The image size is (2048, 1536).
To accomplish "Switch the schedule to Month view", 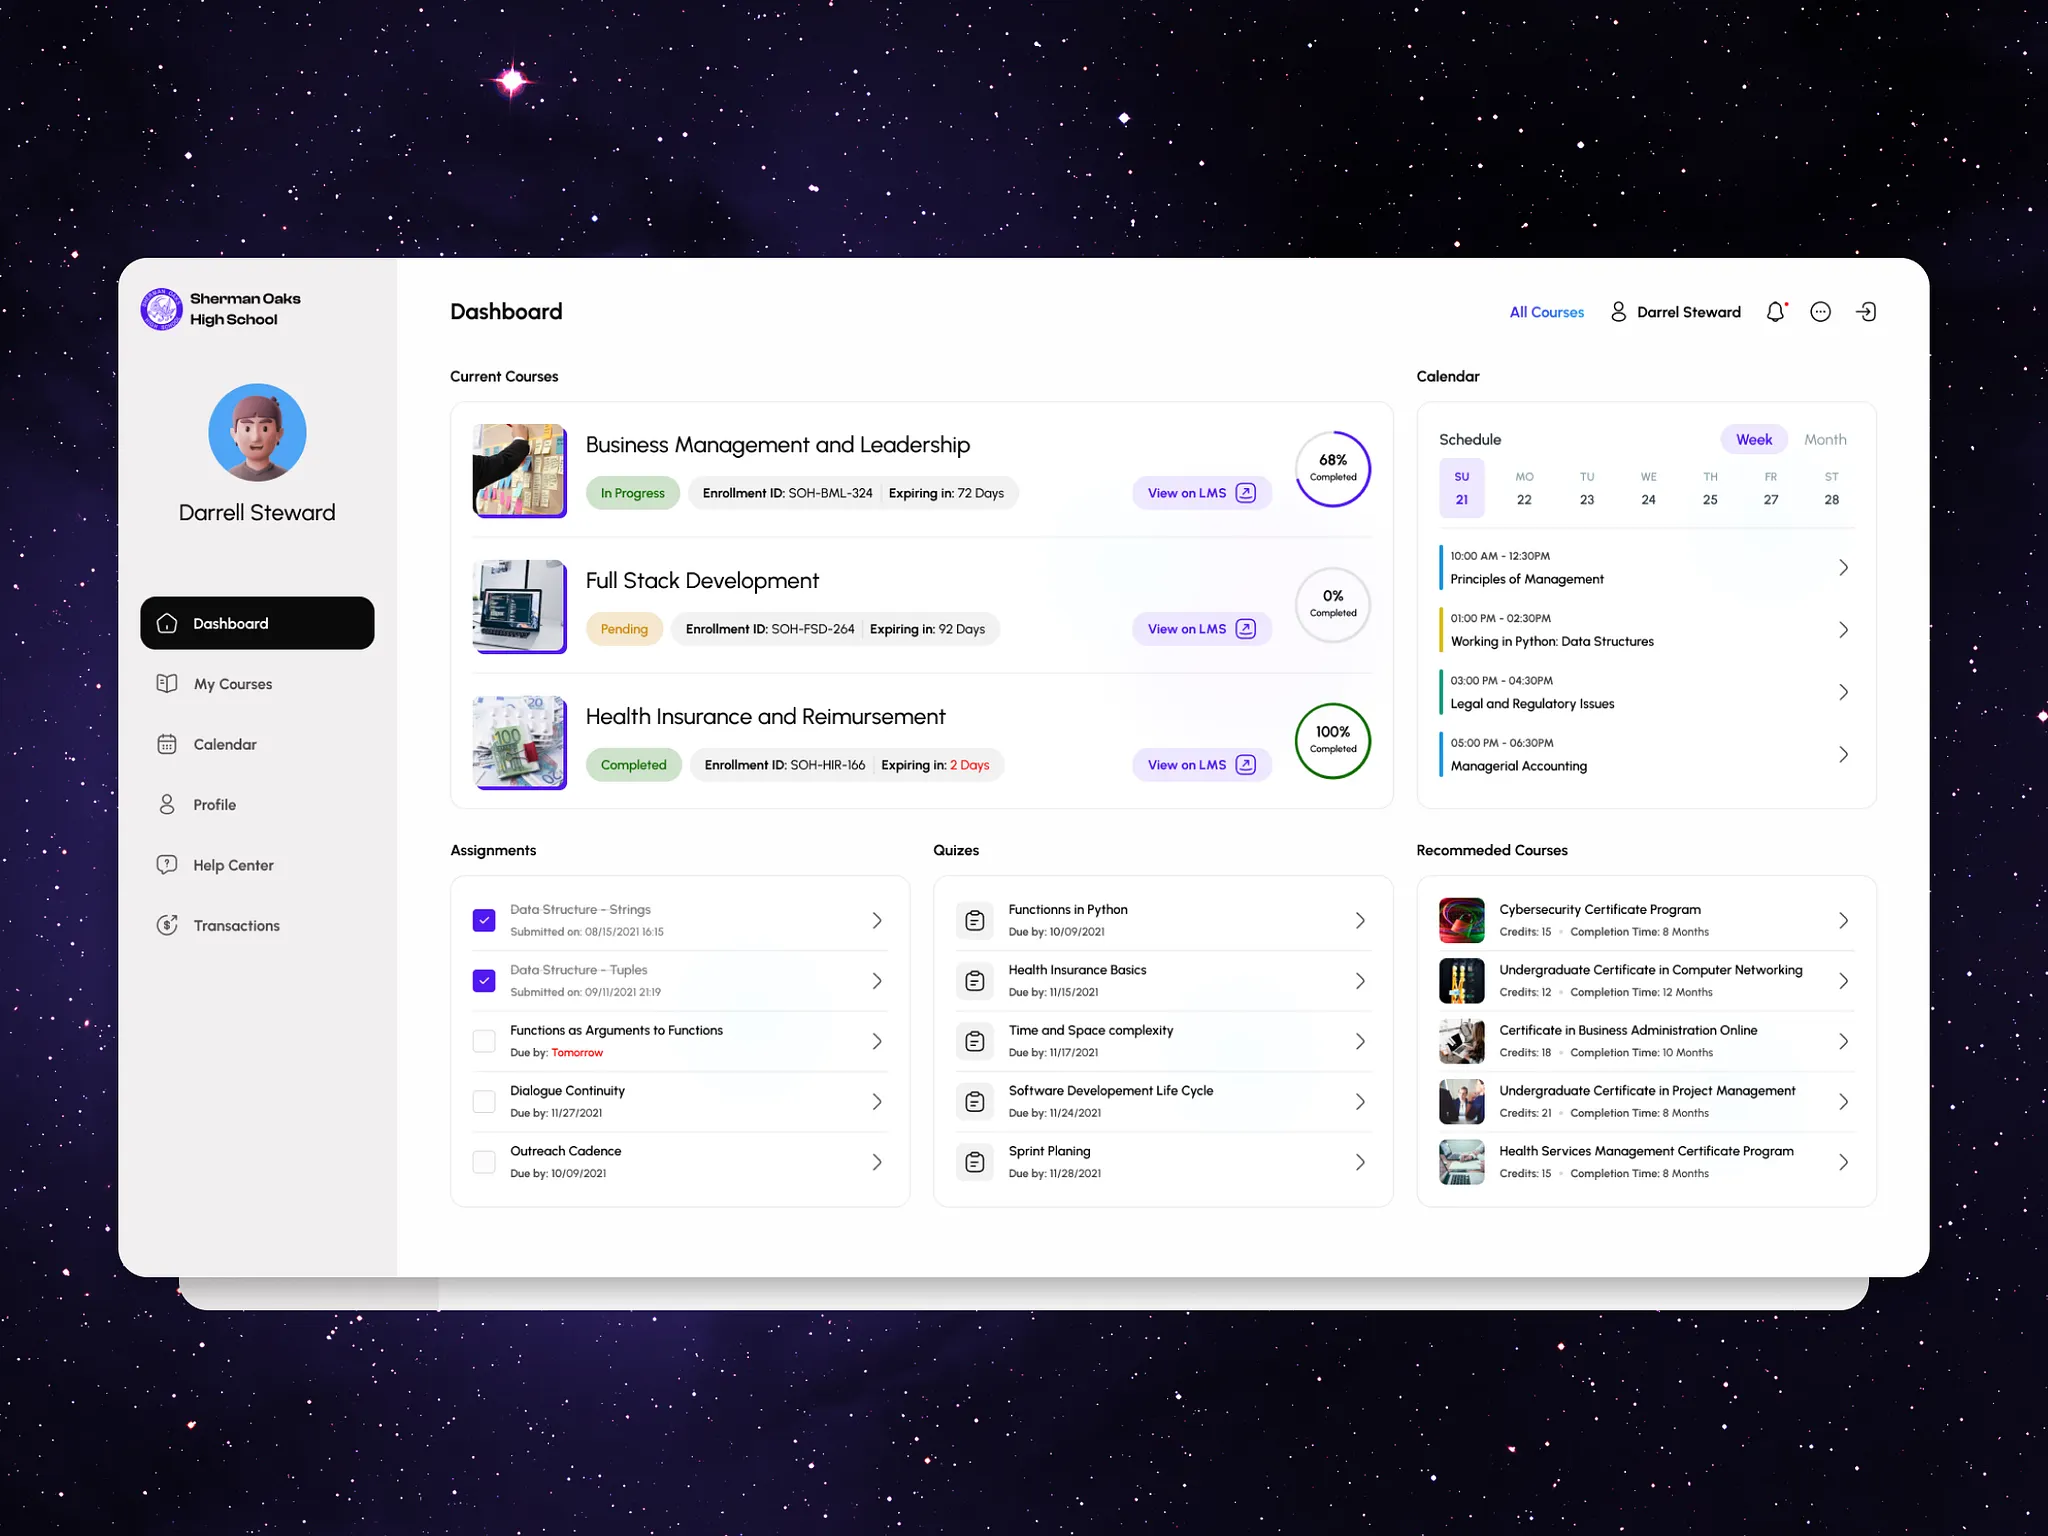I will pyautogui.click(x=1825, y=439).
